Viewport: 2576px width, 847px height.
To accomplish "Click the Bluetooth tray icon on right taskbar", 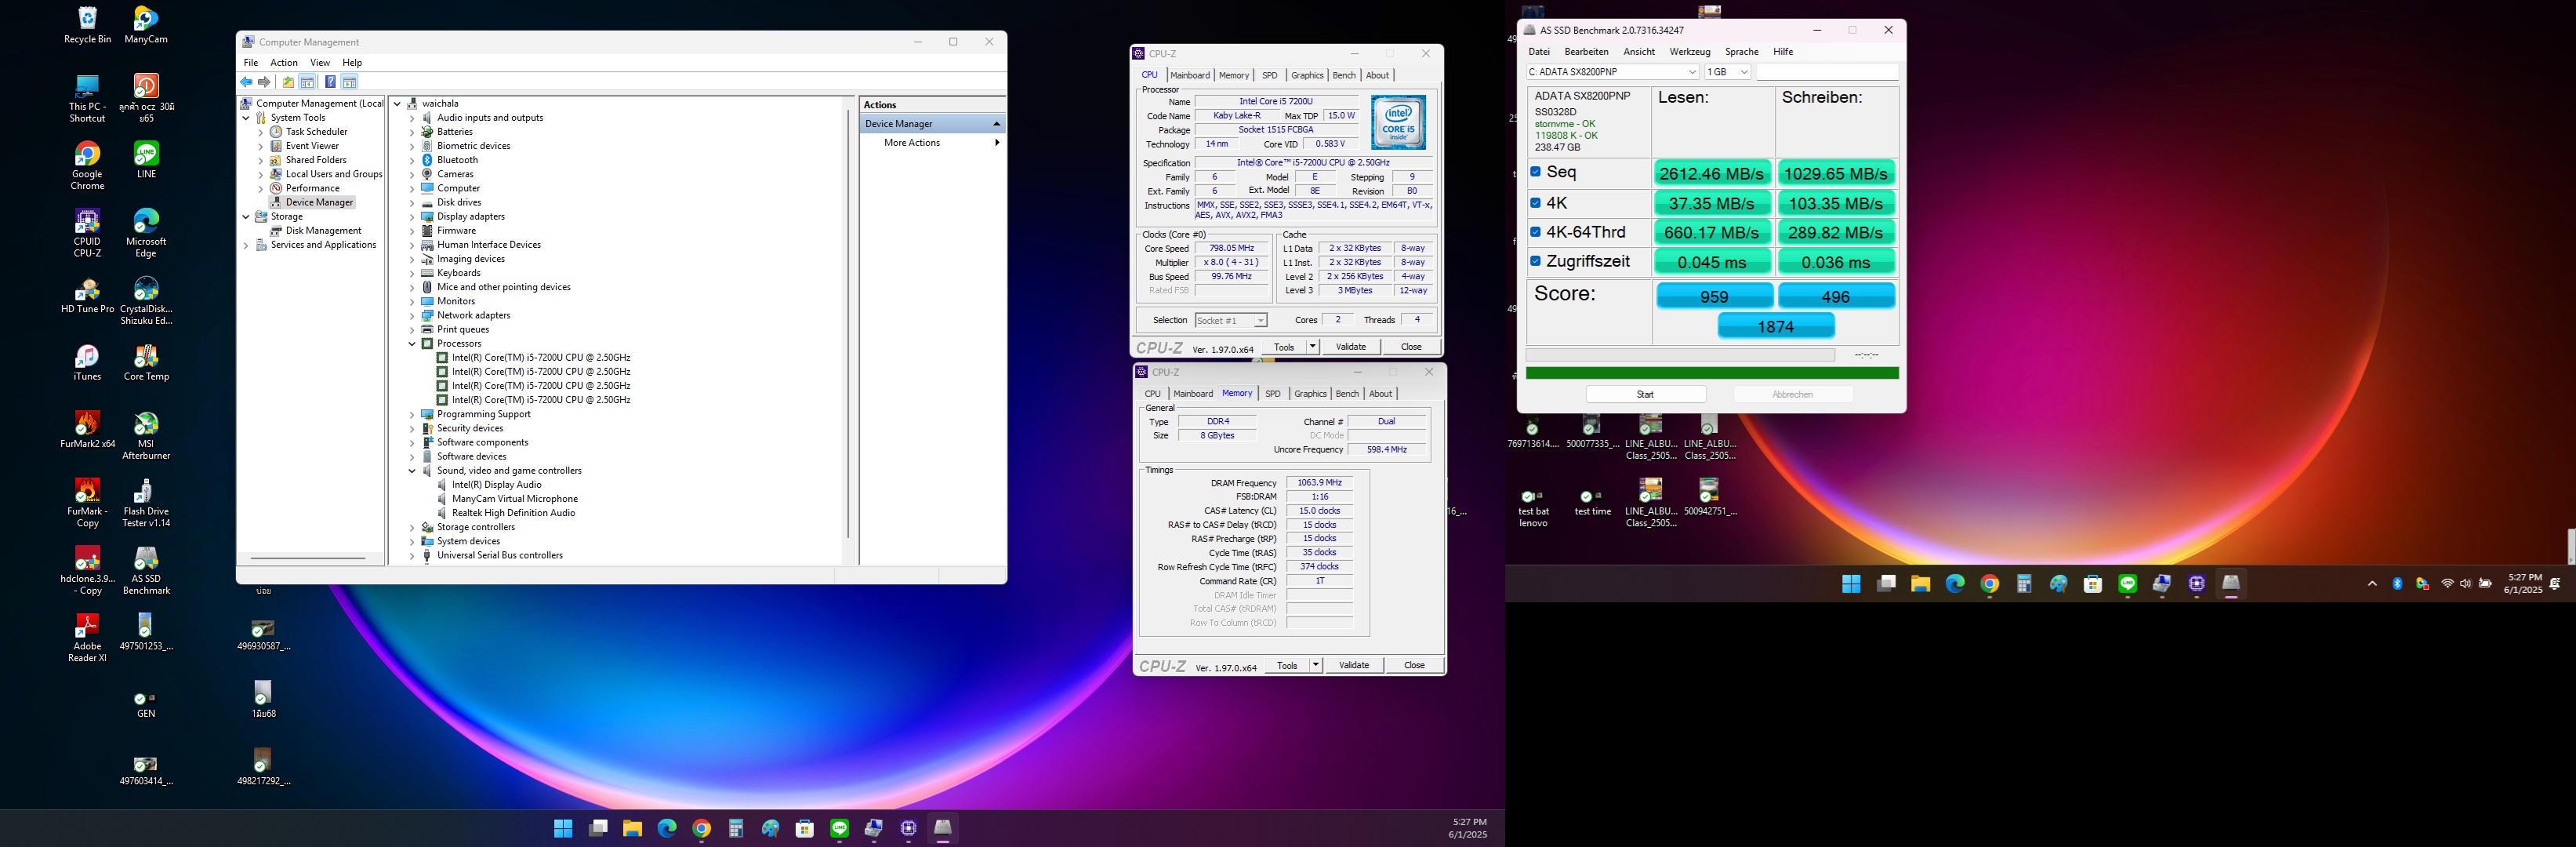I will pos(2397,584).
